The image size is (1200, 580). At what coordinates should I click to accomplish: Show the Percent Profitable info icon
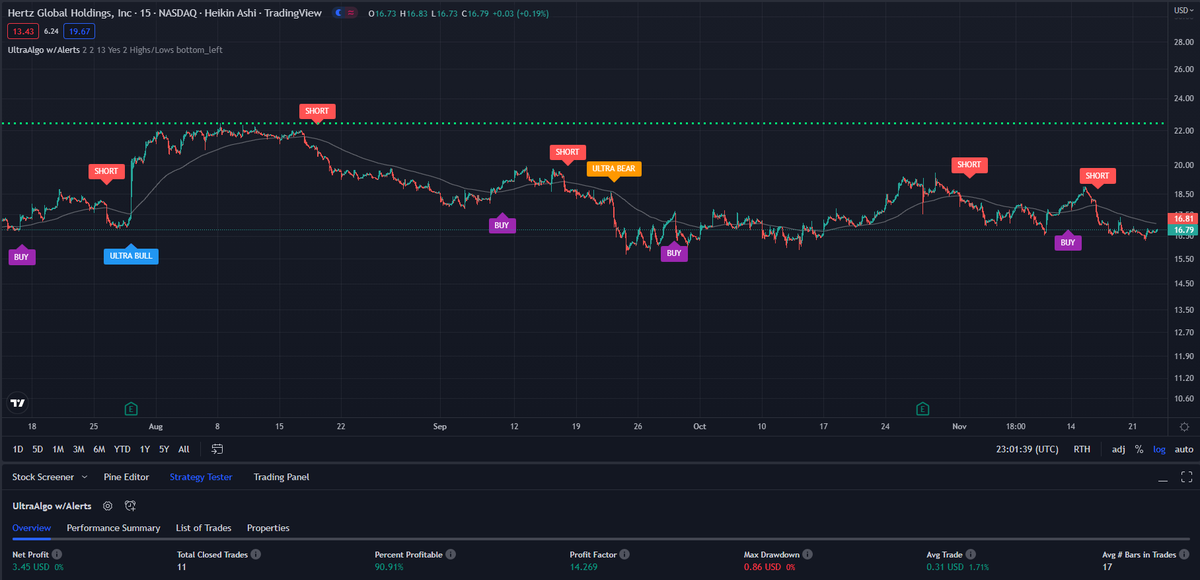[451, 553]
